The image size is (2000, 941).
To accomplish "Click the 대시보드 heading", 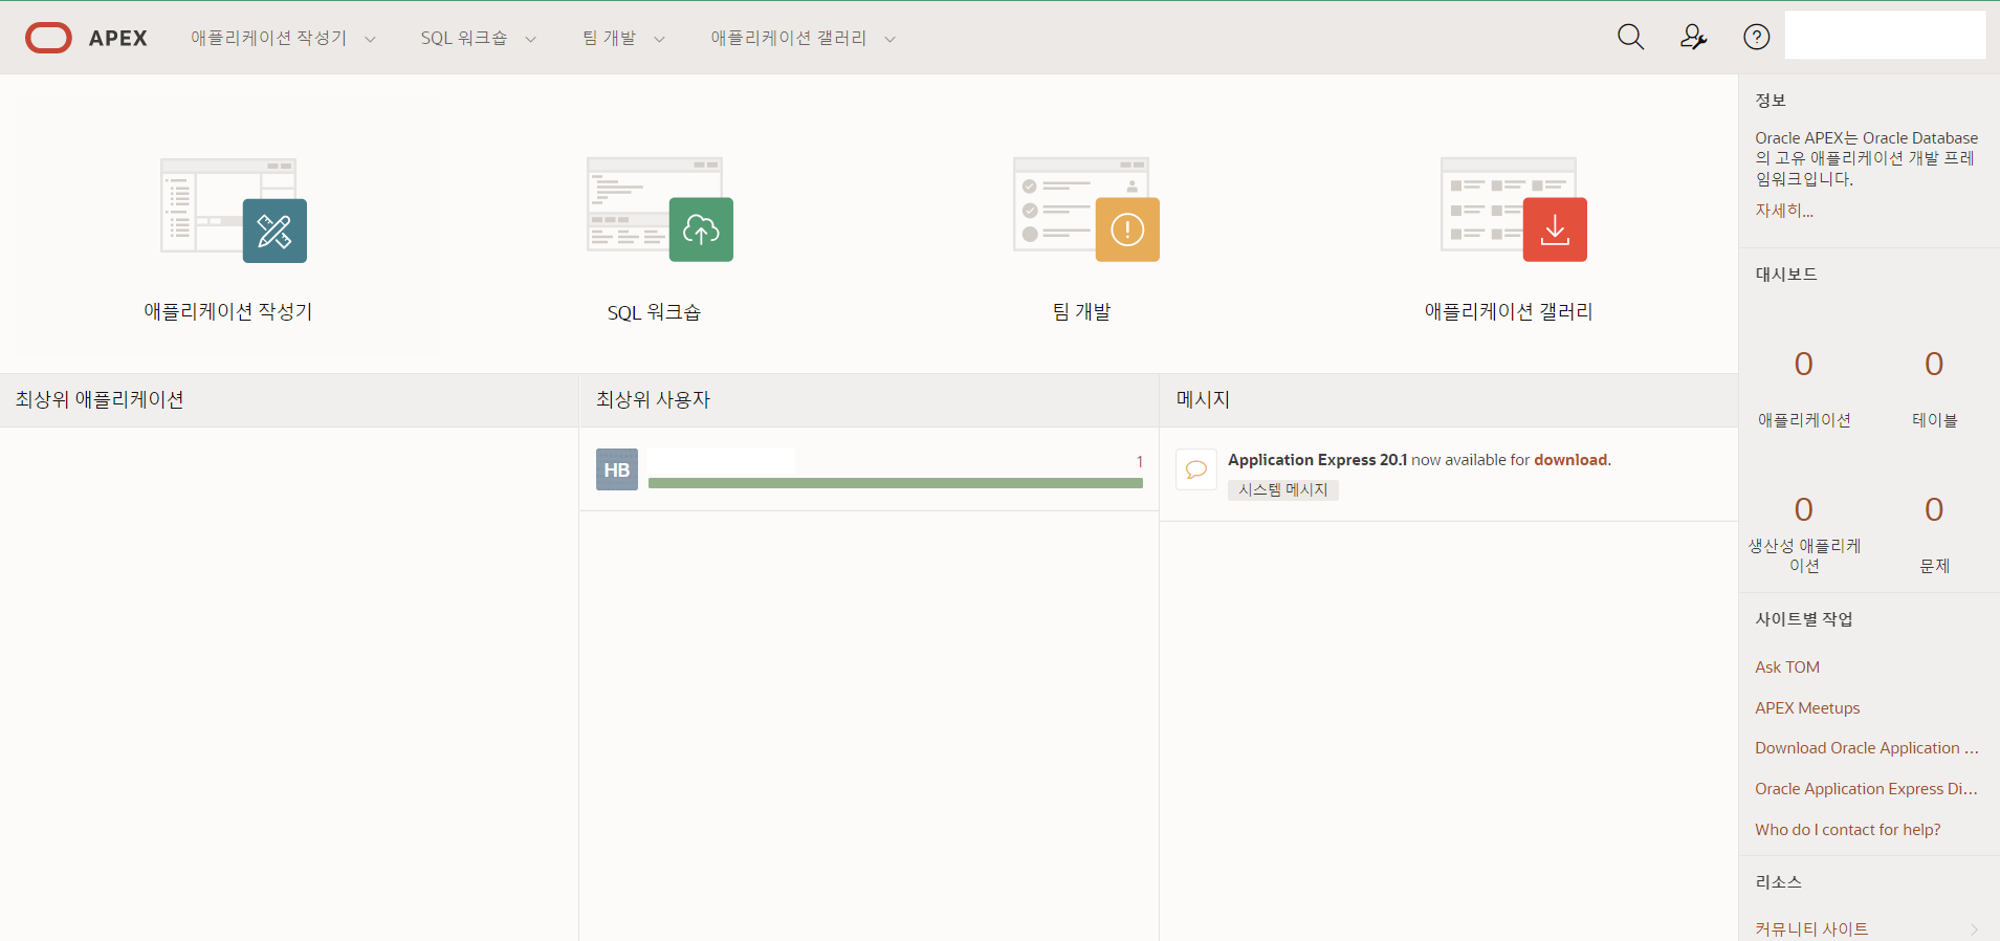I will click(1786, 274).
